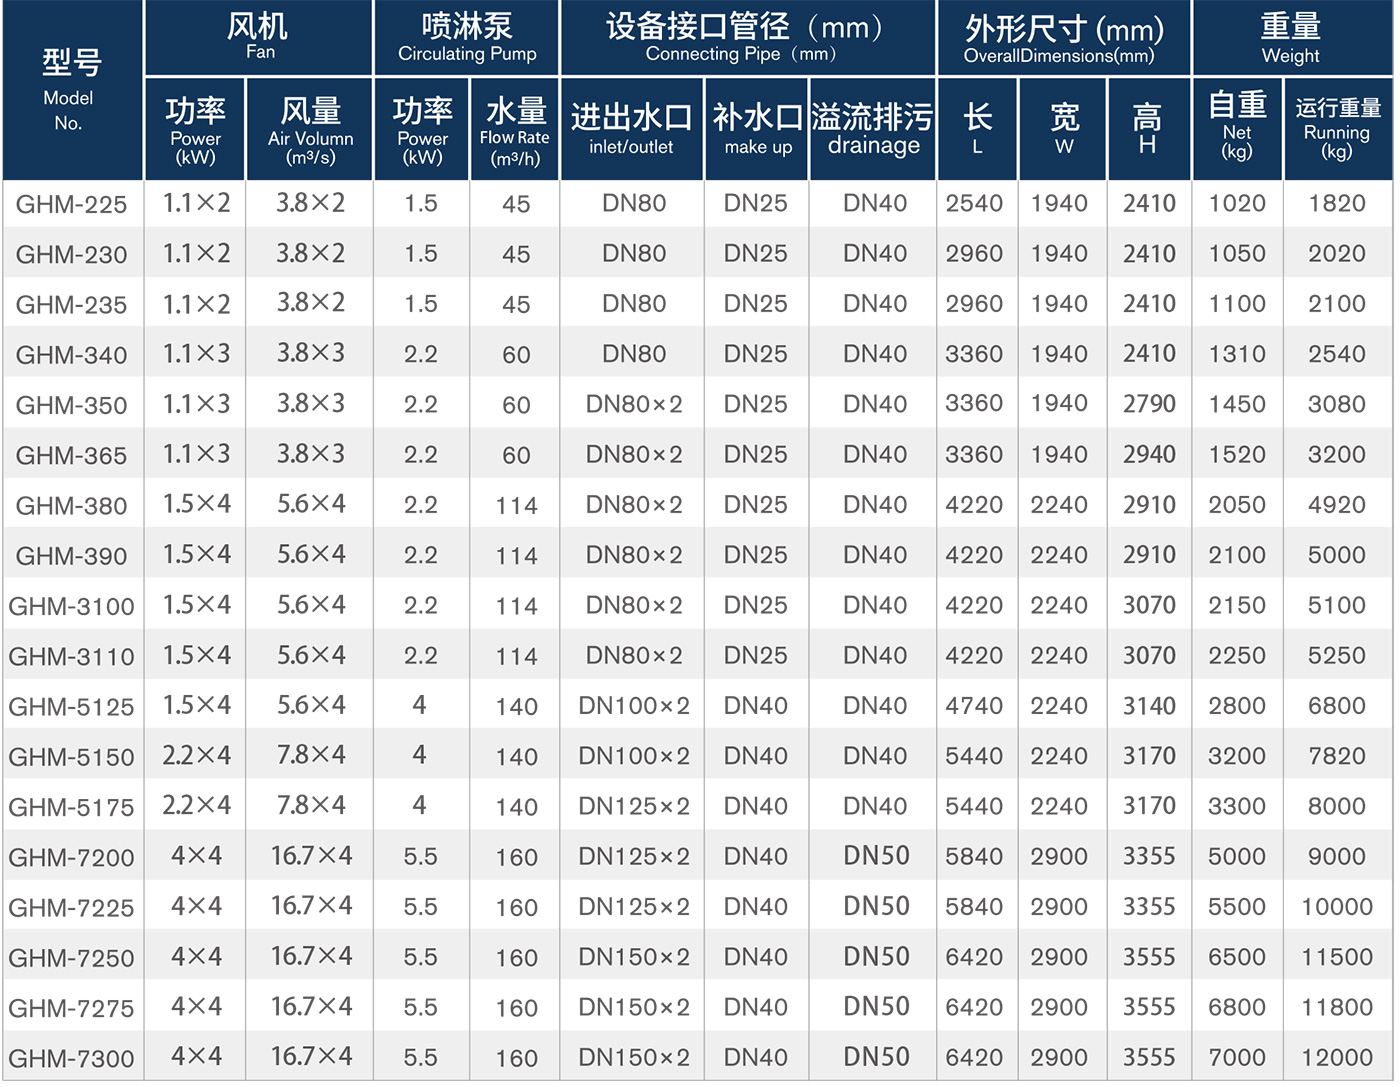Click the make up column header
Screen dimensions: 1400x1087
[x=757, y=129]
